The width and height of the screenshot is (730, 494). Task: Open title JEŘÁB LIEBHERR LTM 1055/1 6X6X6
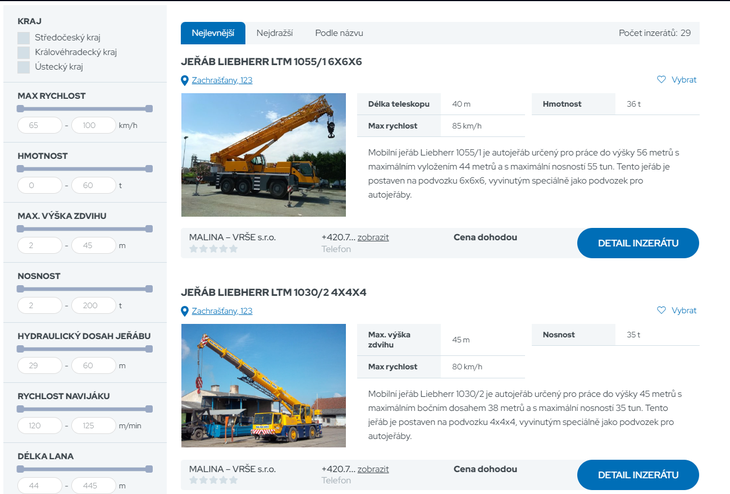[x=271, y=62]
